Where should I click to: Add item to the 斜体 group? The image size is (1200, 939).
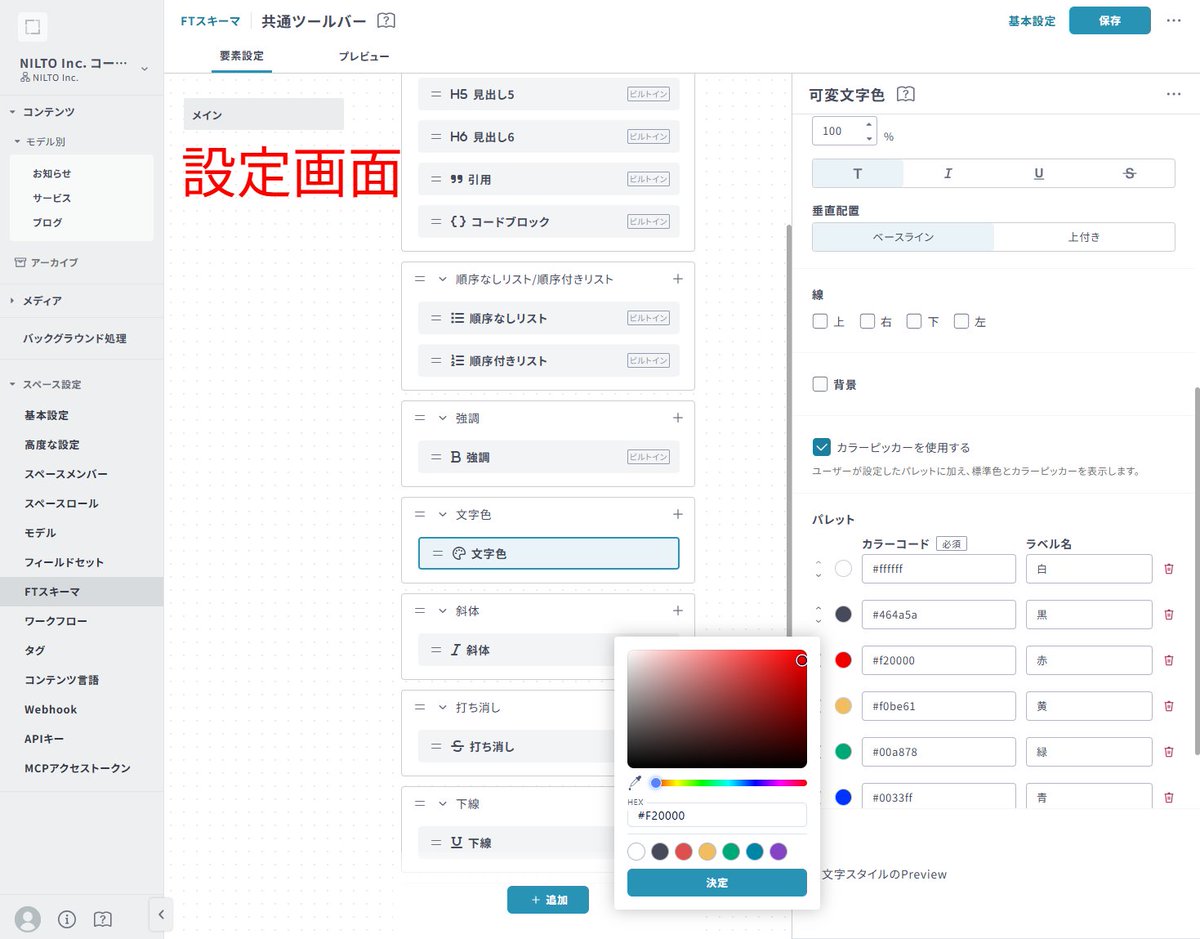pos(677,610)
